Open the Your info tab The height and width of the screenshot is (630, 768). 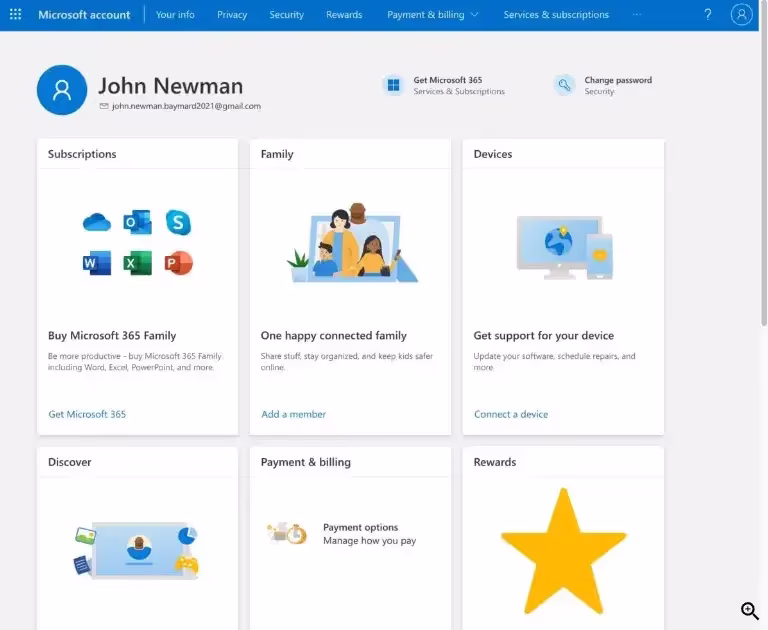click(x=175, y=15)
